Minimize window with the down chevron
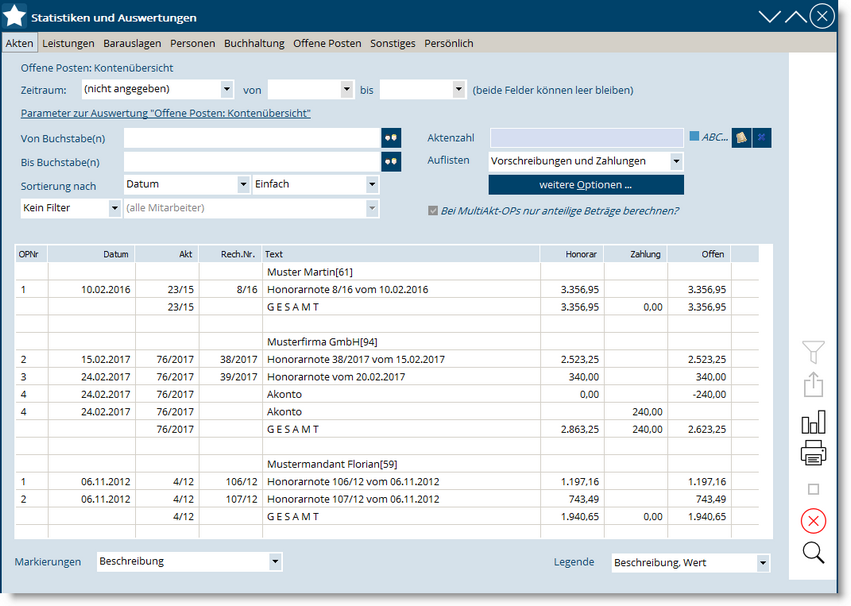 (x=769, y=17)
